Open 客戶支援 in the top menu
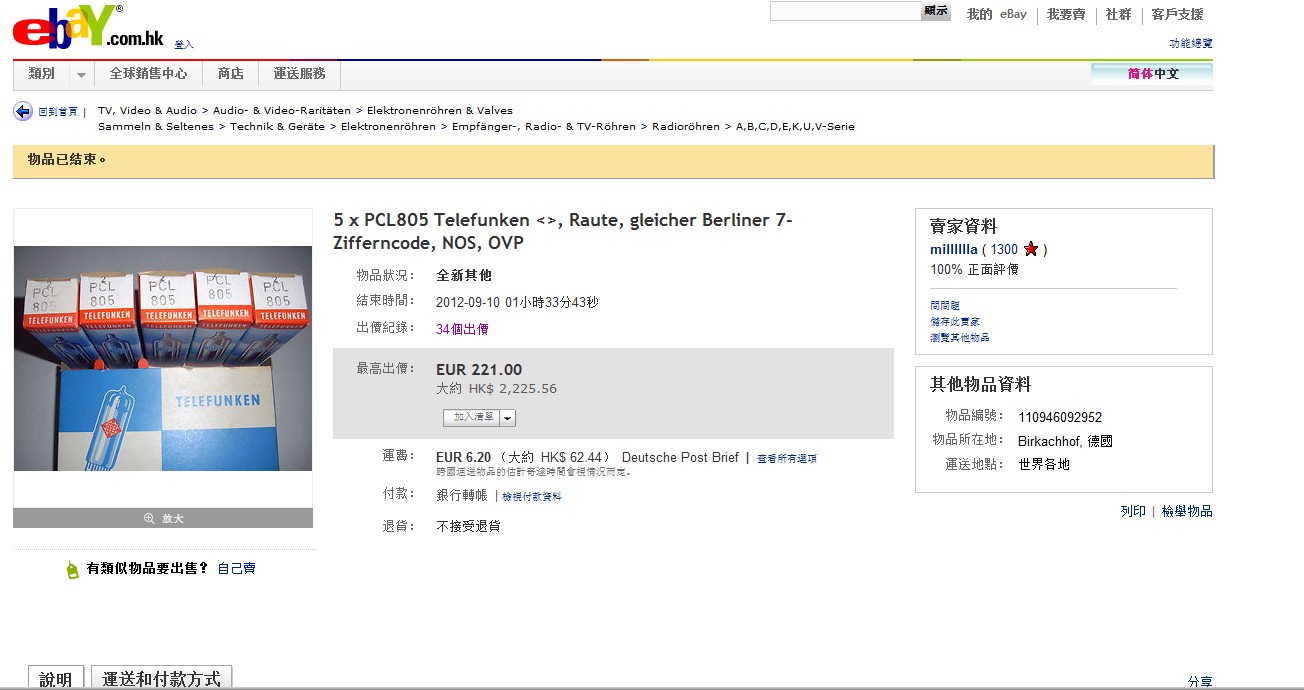Viewport: 1304px width, 690px height. pos(1177,14)
